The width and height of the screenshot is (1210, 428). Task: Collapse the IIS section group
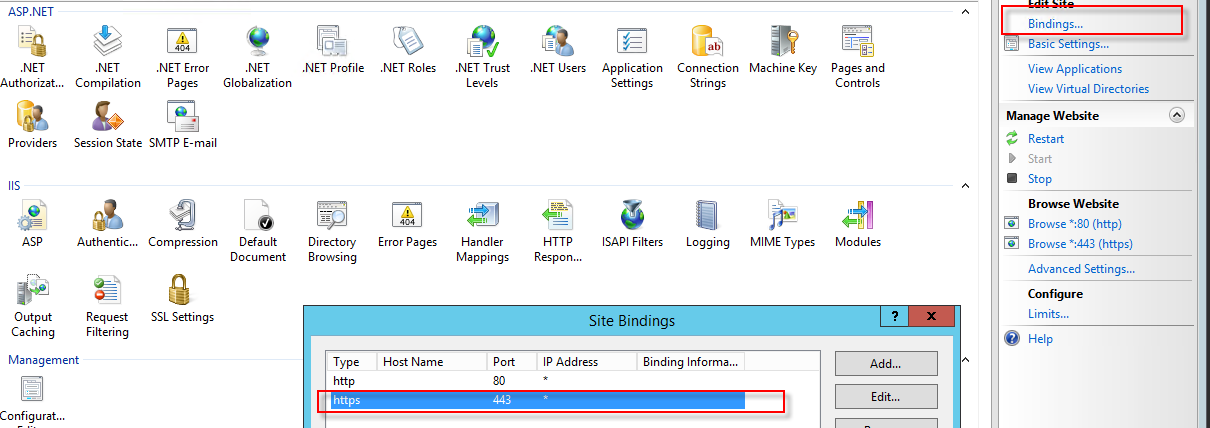tap(964, 186)
